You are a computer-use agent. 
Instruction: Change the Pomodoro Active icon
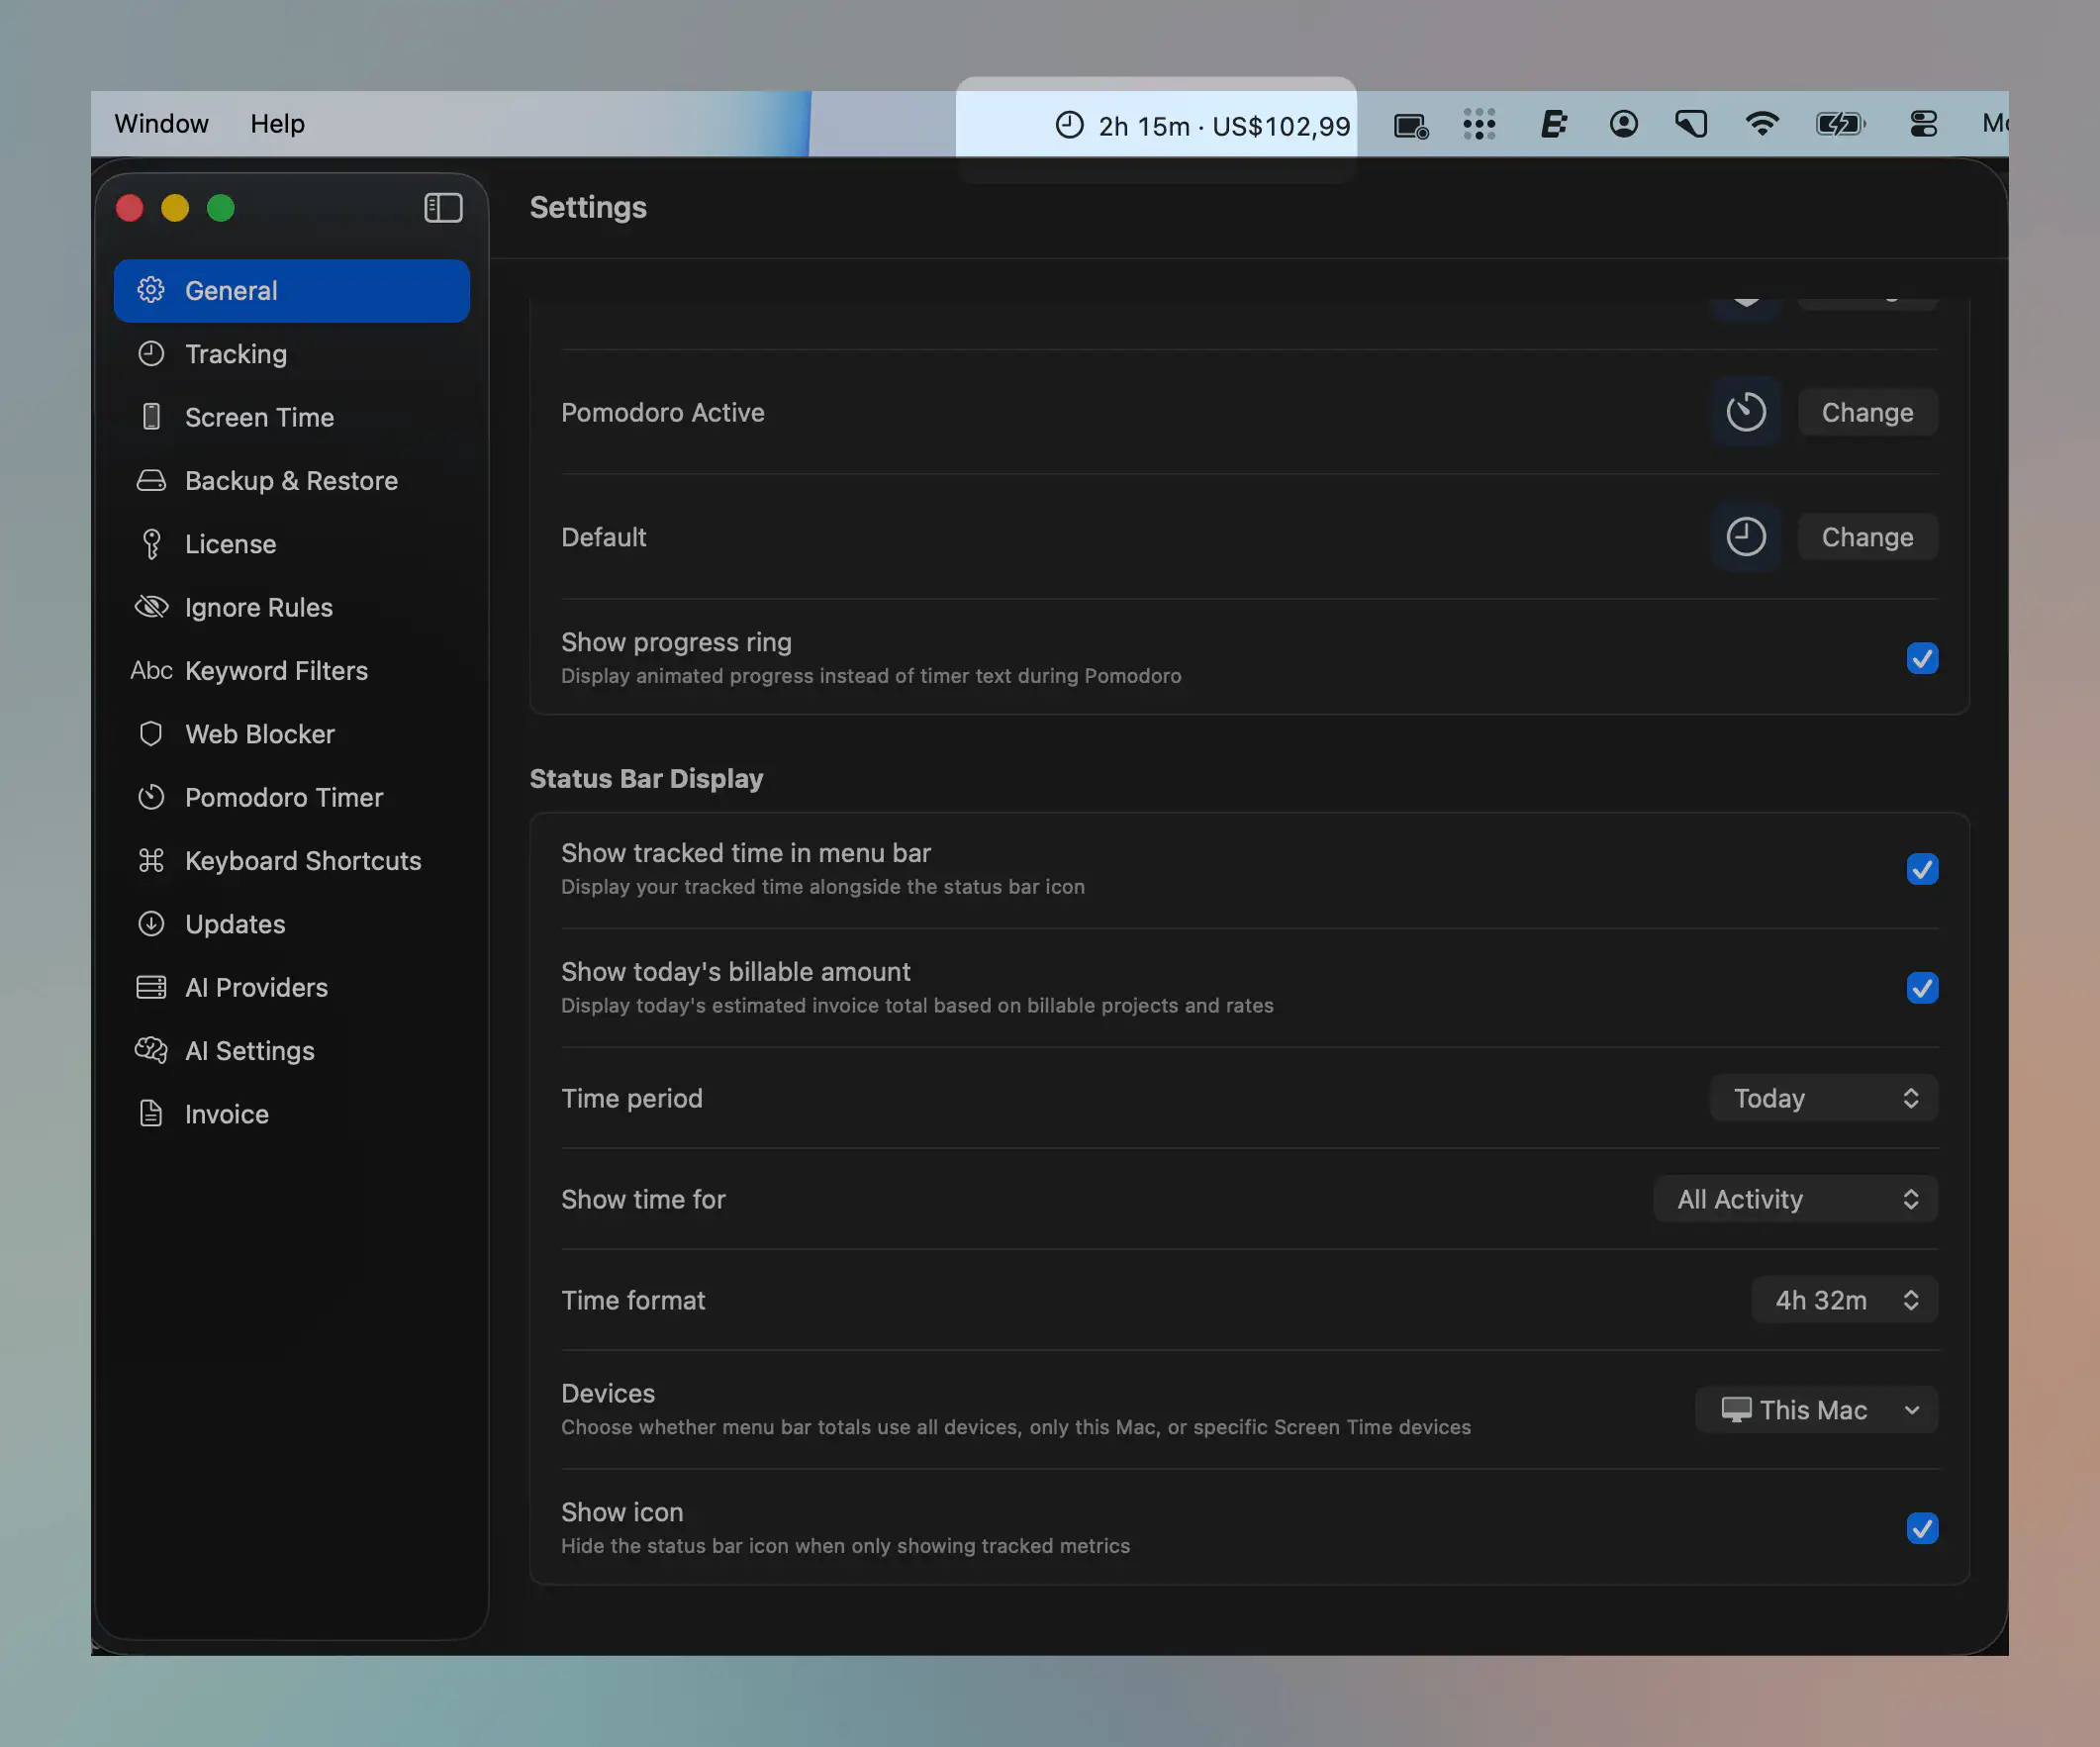click(x=1867, y=412)
